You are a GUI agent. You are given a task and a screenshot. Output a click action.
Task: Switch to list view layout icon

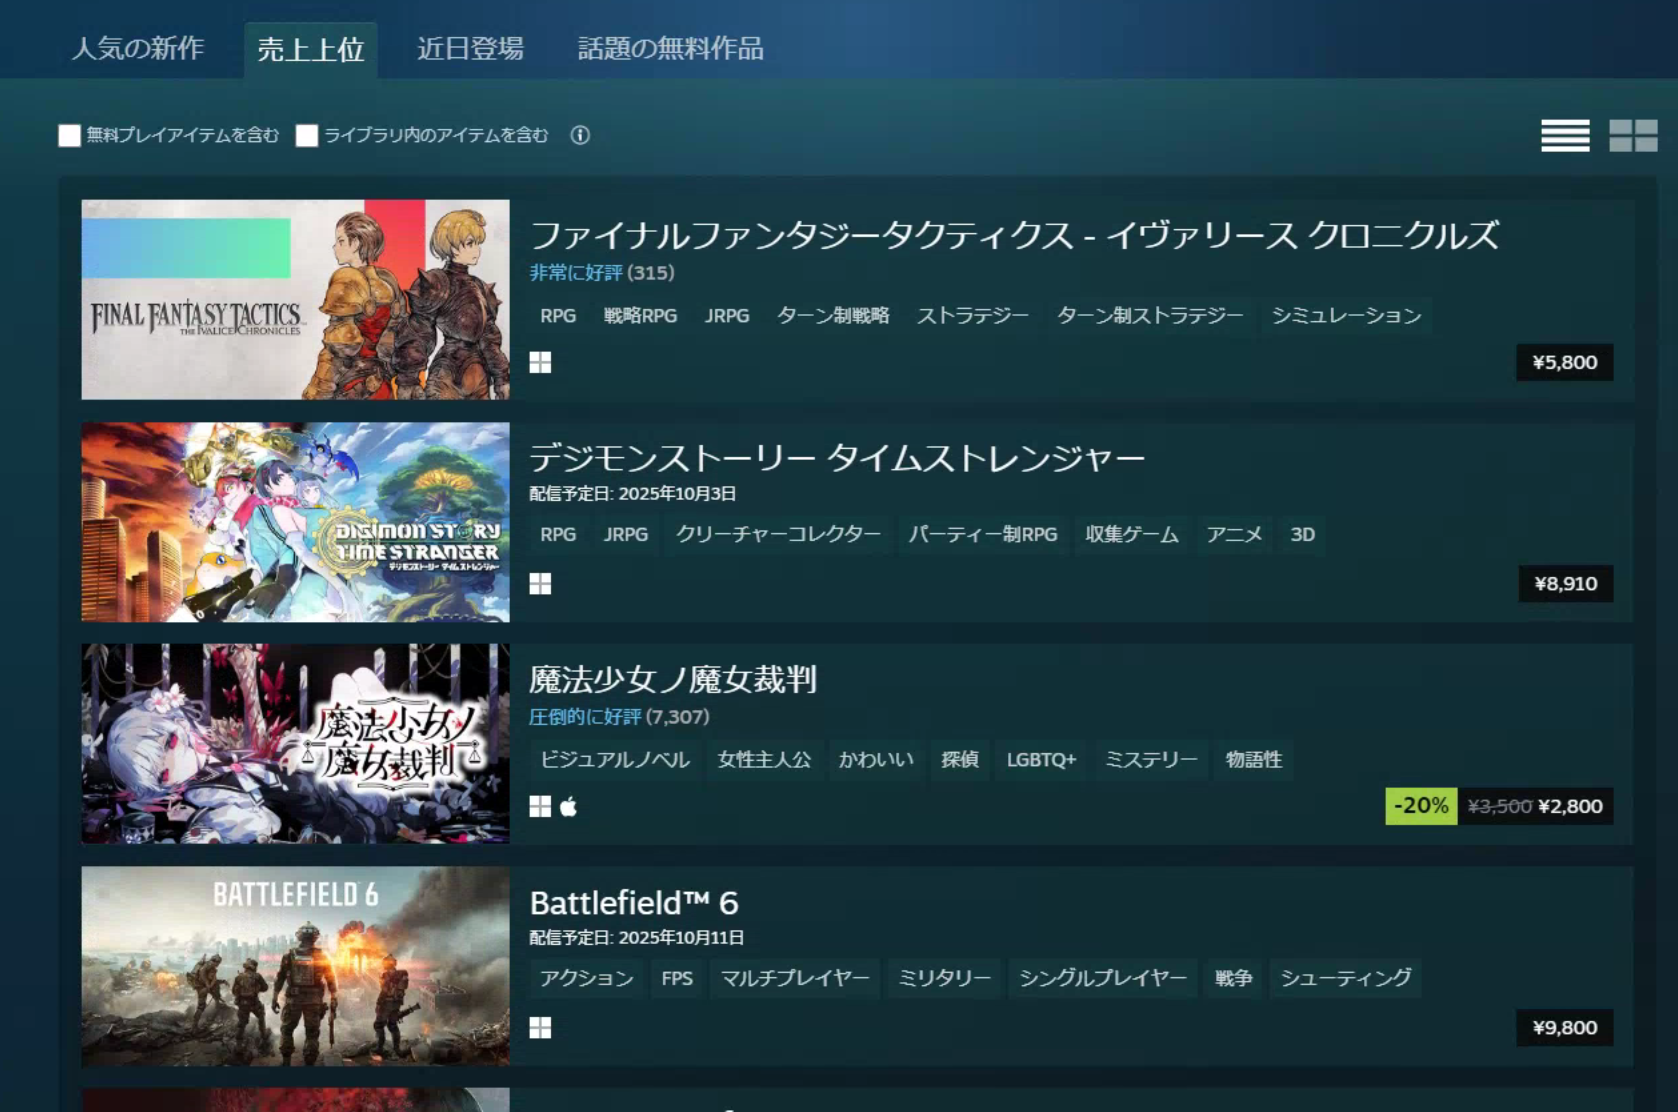(x=1565, y=135)
